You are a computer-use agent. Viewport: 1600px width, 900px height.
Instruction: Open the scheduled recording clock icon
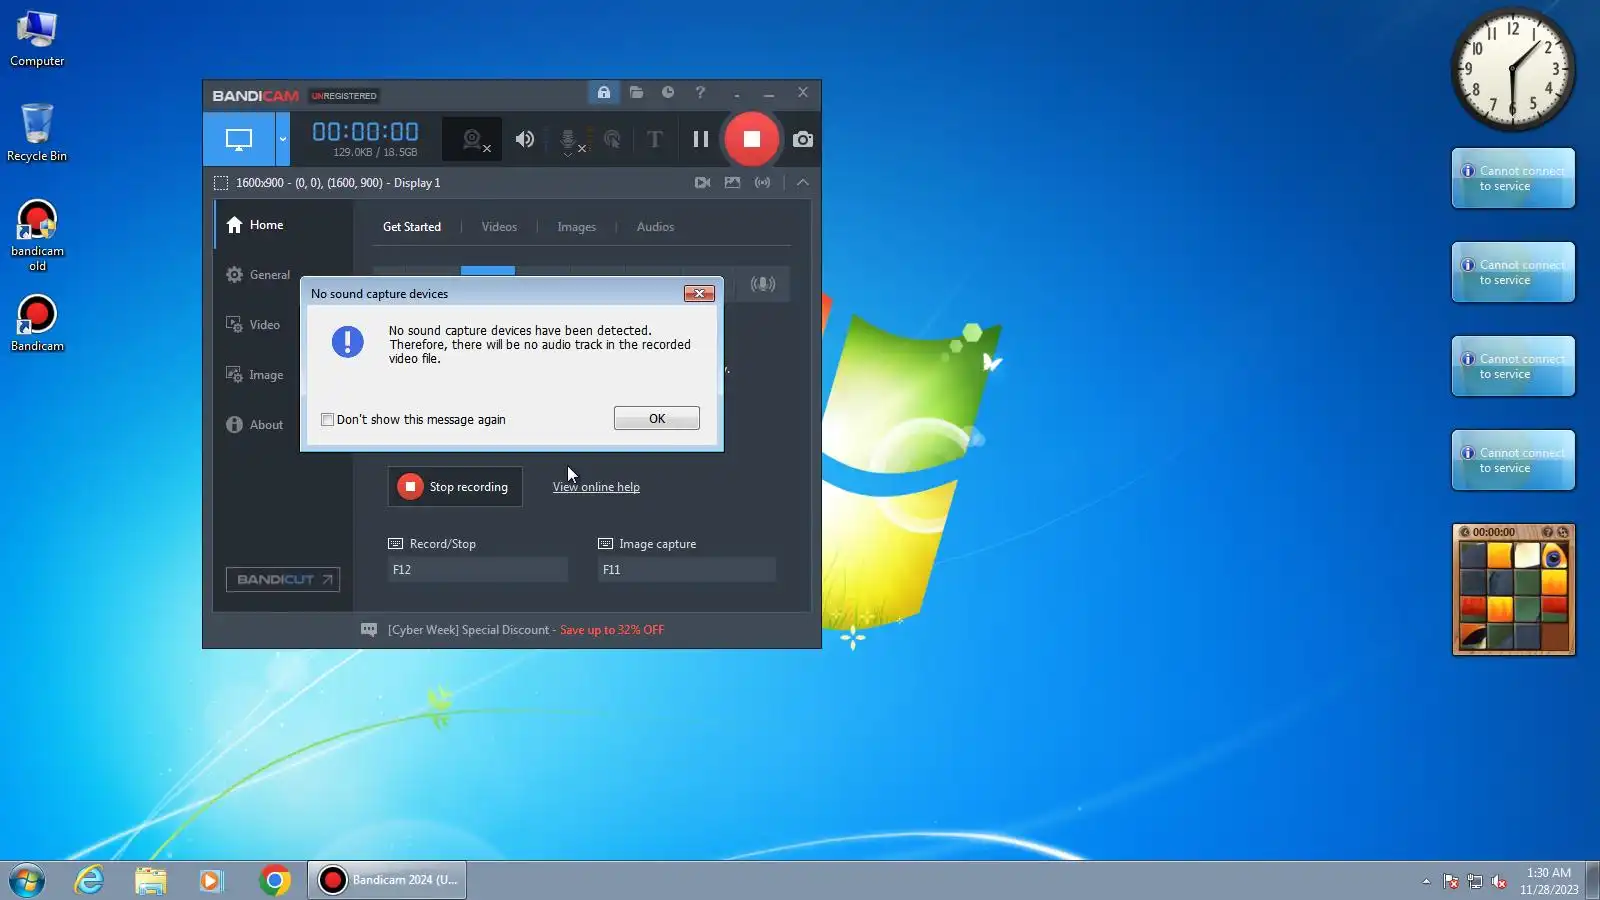[x=668, y=92]
